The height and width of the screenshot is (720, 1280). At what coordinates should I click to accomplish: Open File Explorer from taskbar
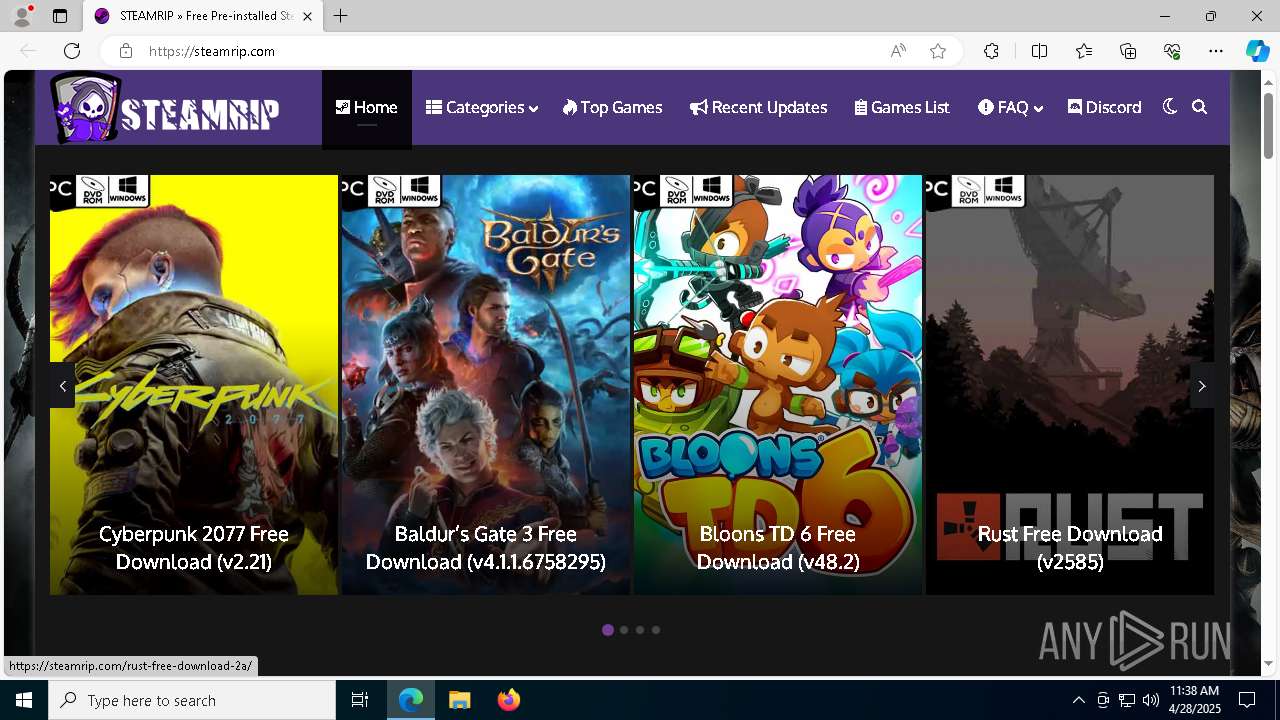pyautogui.click(x=459, y=700)
